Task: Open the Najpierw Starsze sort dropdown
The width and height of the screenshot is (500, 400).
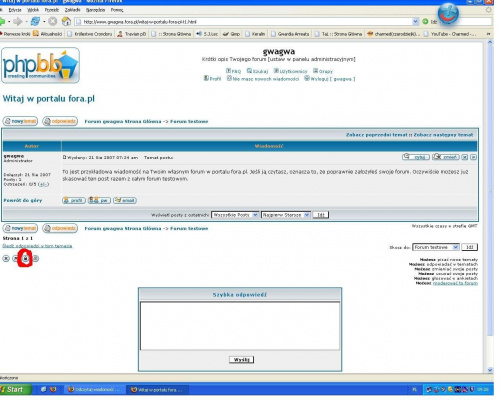Action: [286, 215]
